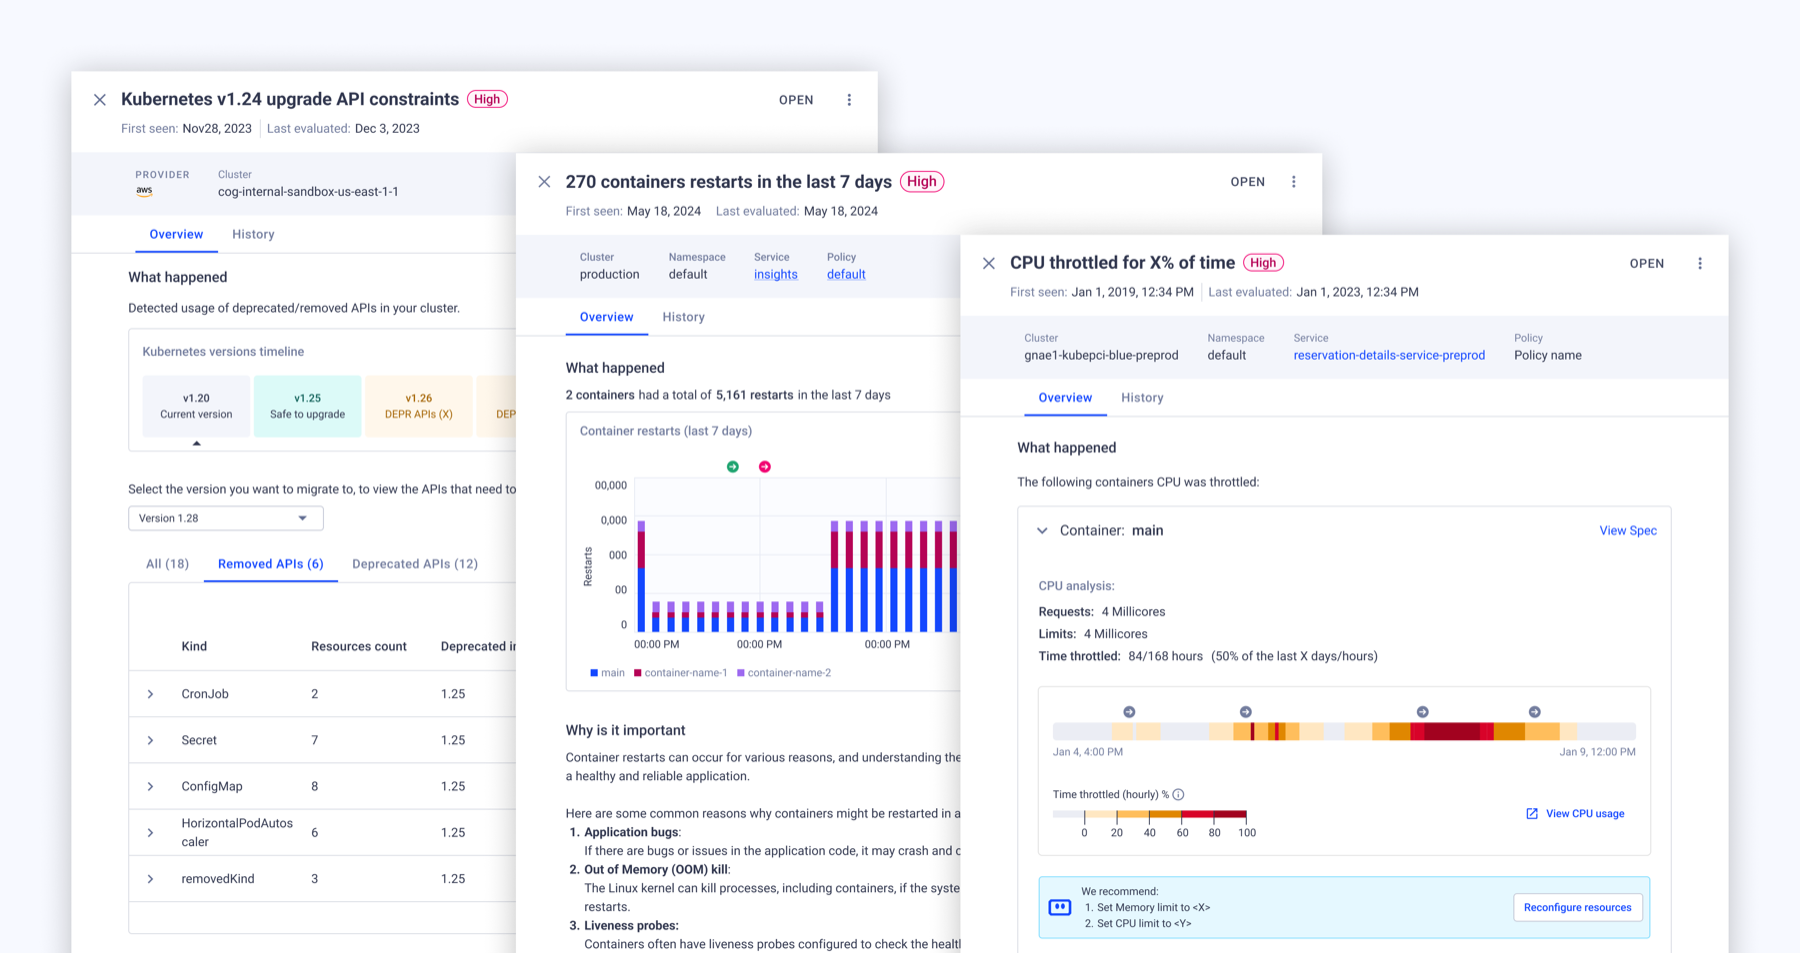Image resolution: width=1800 pixels, height=953 pixels.
Task: Click the AWS provider logo
Action: pos(145,191)
